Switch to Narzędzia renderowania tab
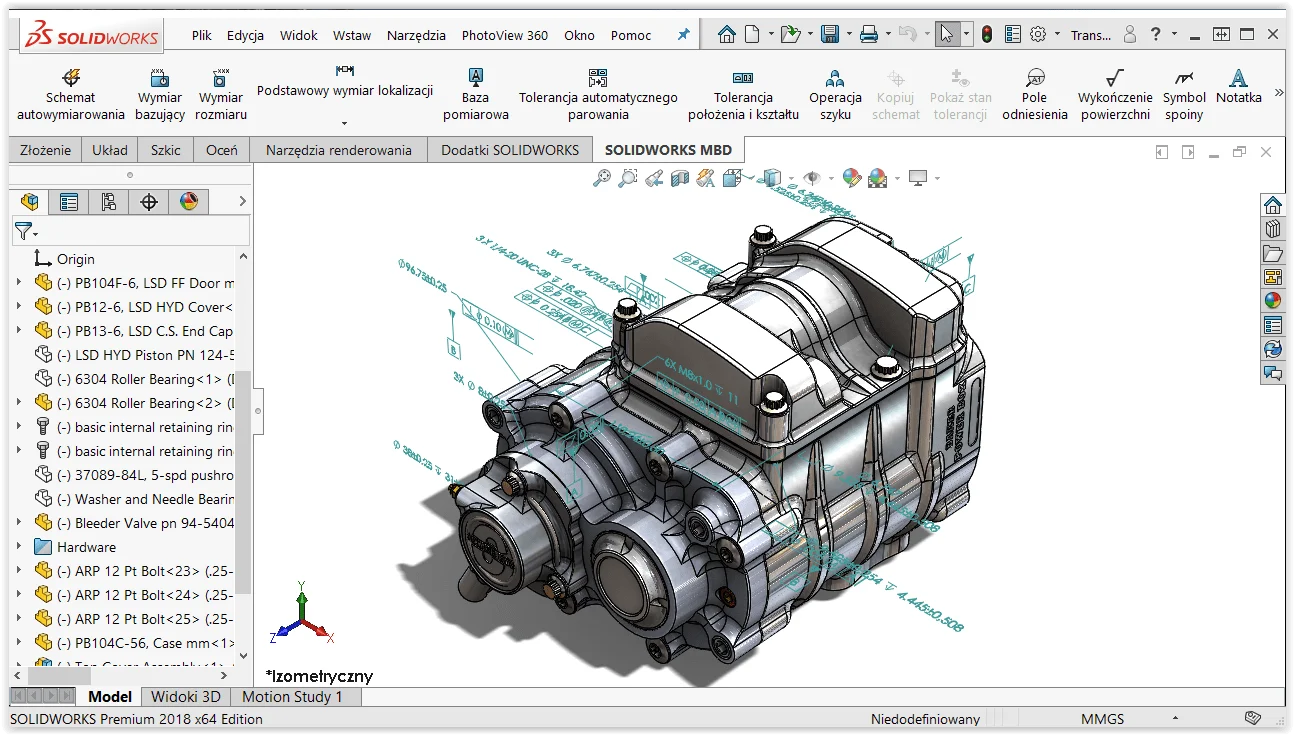 pos(339,150)
